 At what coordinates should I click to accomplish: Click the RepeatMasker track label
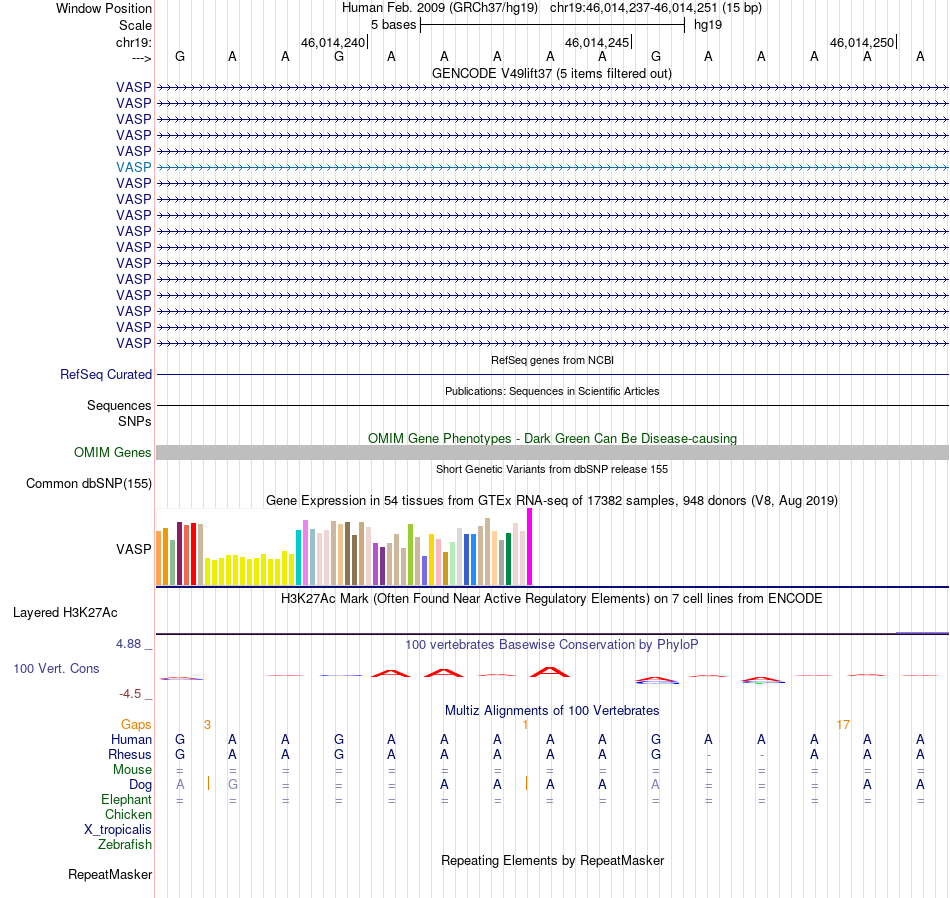110,874
